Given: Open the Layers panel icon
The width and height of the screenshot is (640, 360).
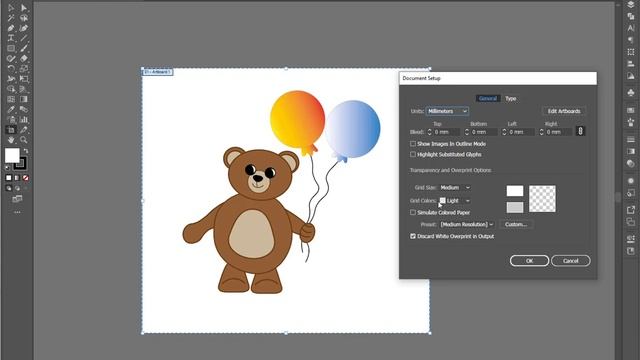Looking at the screenshot, I should tap(631, 5).
